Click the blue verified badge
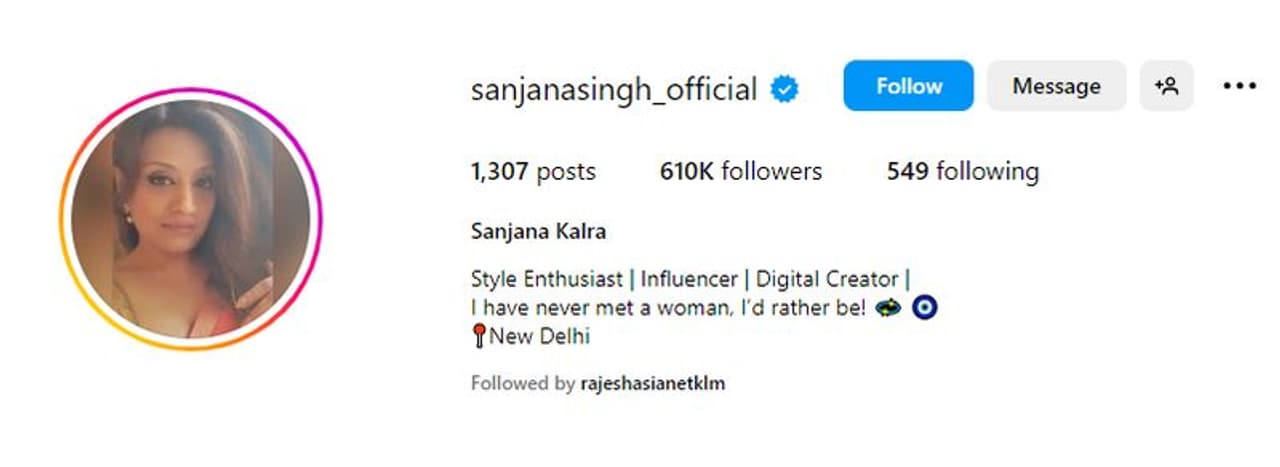 point(784,90)
